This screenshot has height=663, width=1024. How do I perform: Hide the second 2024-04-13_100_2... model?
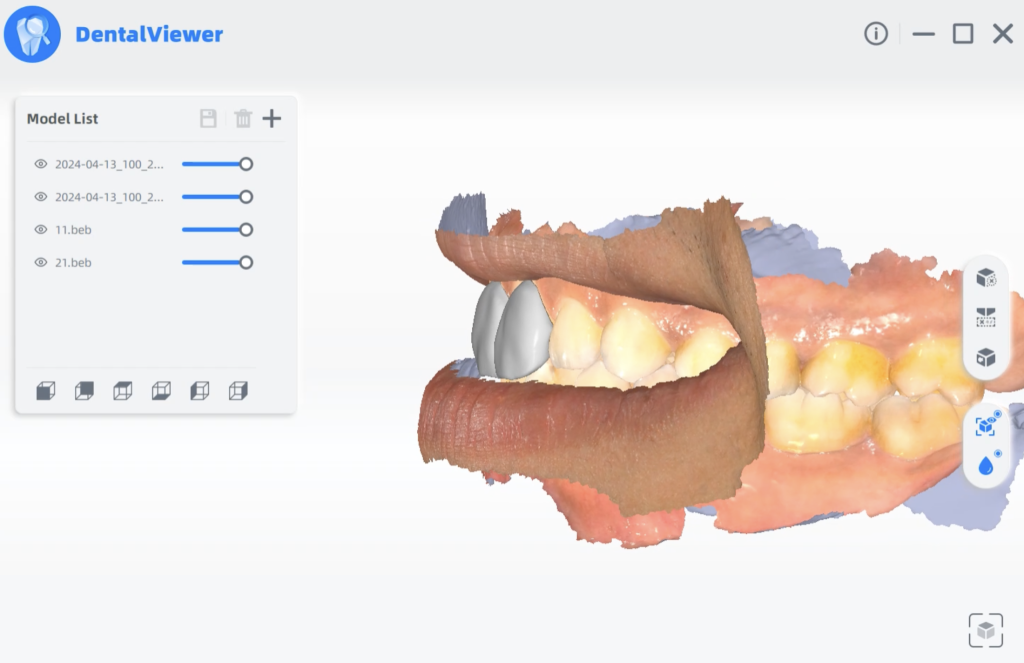click(x=40, y=197)
